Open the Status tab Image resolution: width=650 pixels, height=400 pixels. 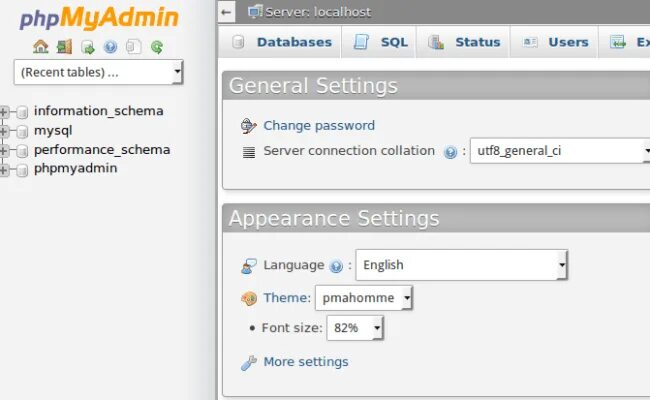point(464,42)
